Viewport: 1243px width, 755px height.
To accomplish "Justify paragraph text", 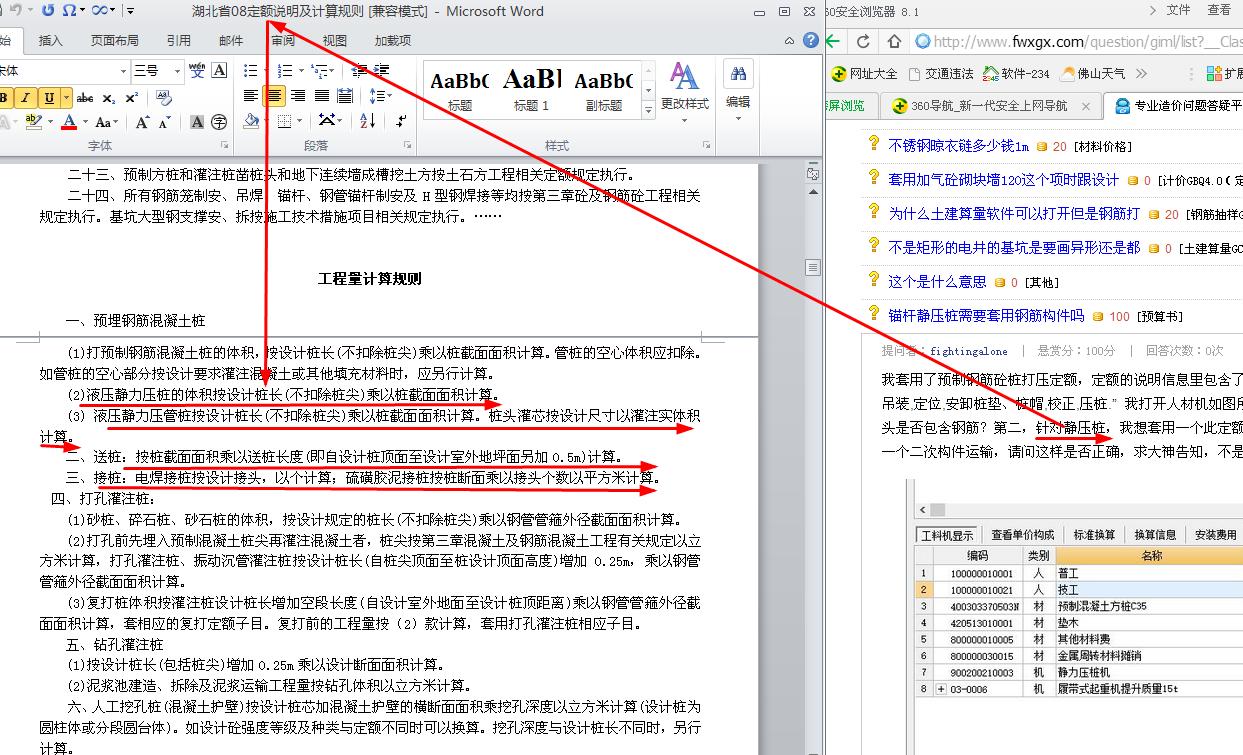I will (322, 96).
